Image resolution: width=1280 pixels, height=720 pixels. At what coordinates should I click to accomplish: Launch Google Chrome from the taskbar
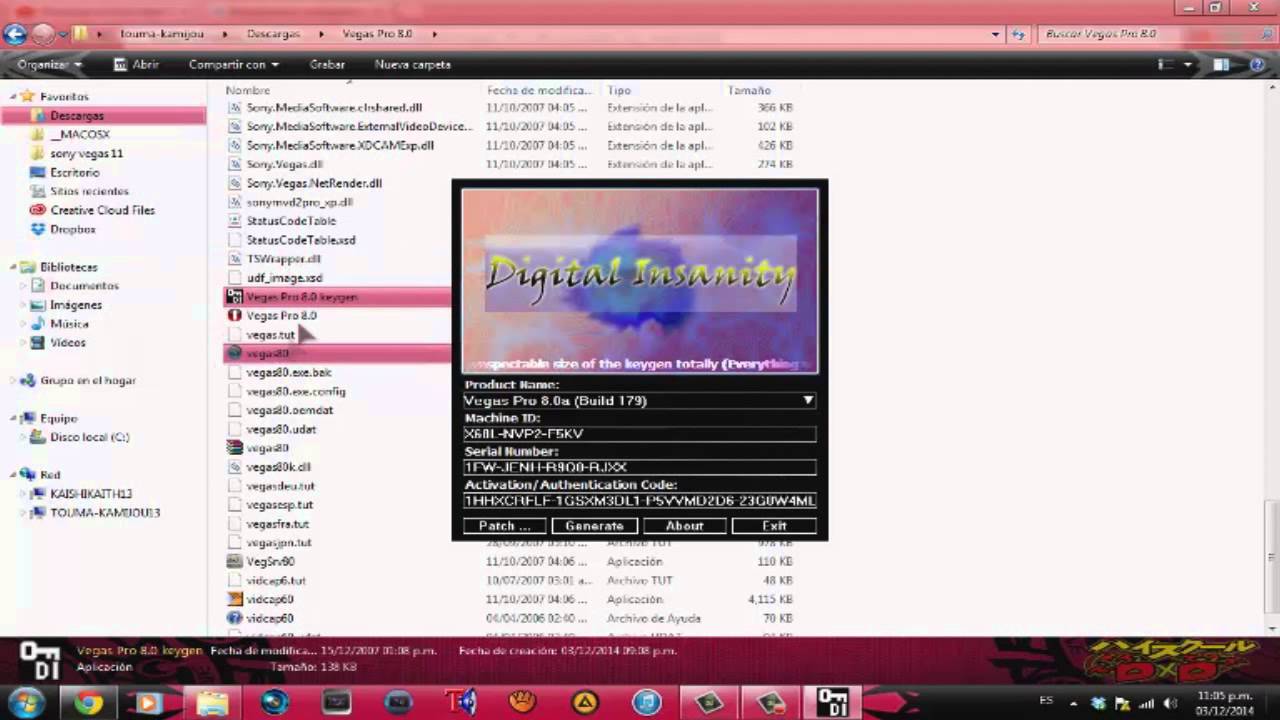point(88,703)
